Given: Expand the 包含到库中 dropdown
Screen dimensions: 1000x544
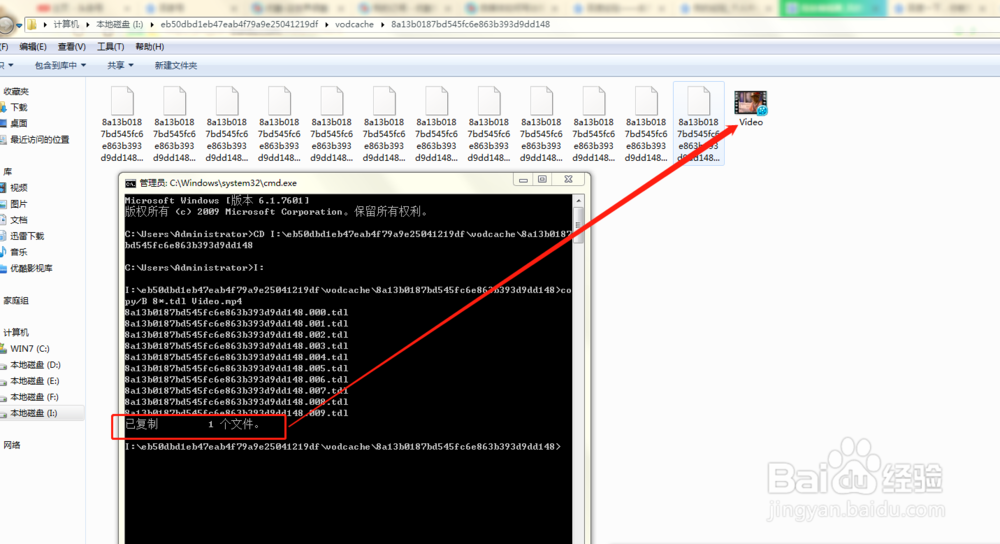Looking at the screenshot, I should (x=60, y=65).
